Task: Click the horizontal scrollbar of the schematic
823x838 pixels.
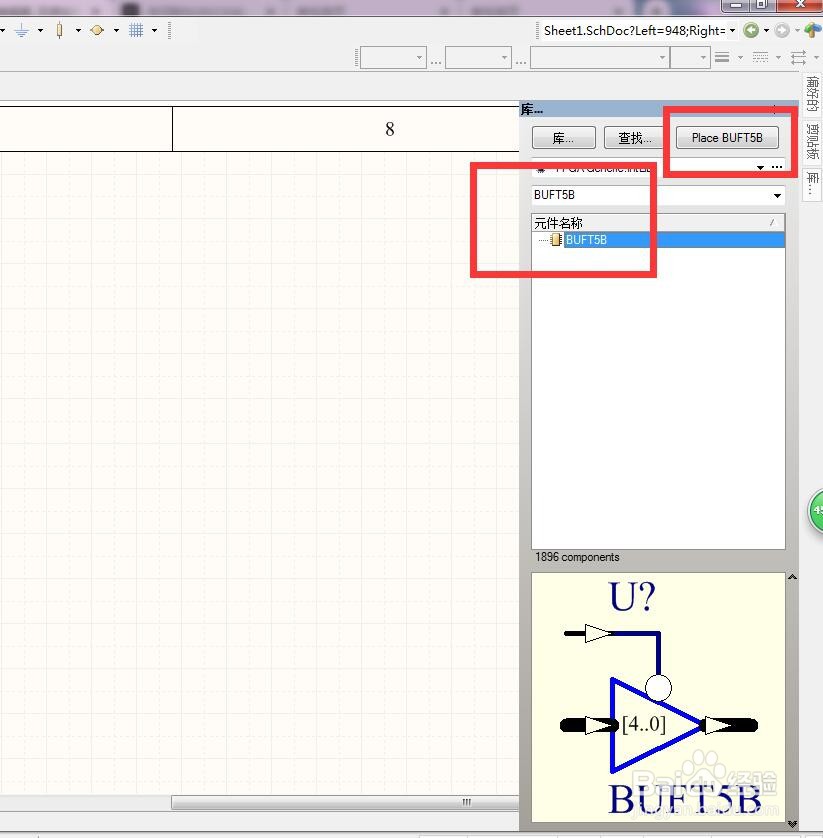Action: [345, 803]
